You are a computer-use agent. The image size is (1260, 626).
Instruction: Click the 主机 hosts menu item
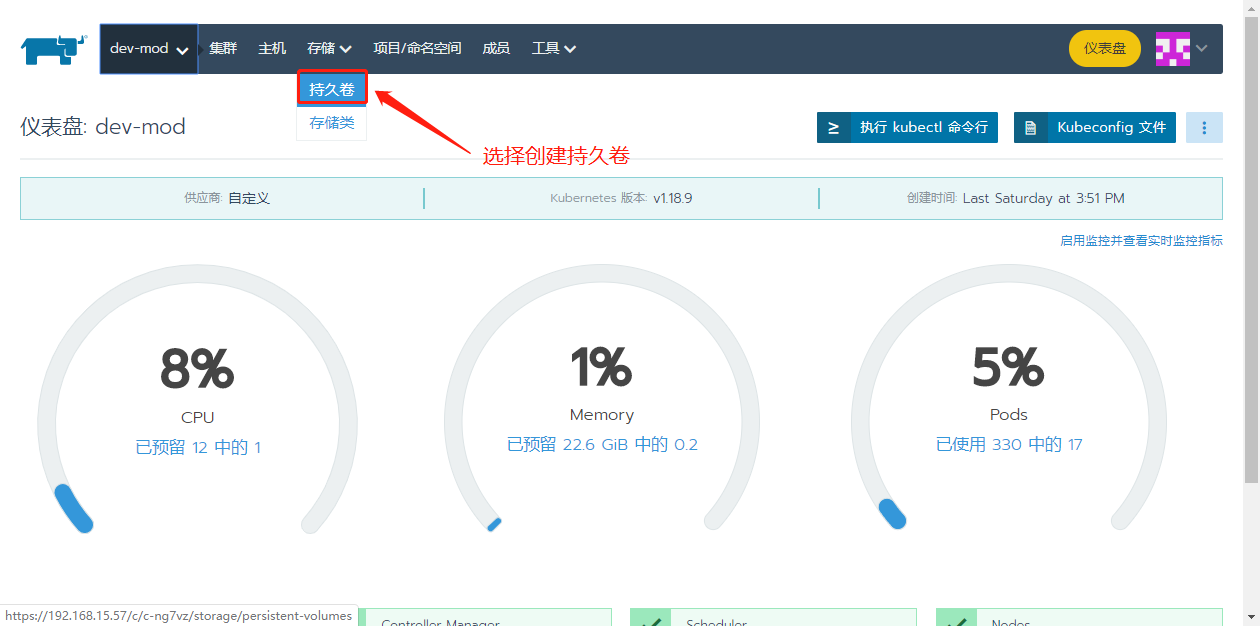pyautogui.click(x=271, y=47)
